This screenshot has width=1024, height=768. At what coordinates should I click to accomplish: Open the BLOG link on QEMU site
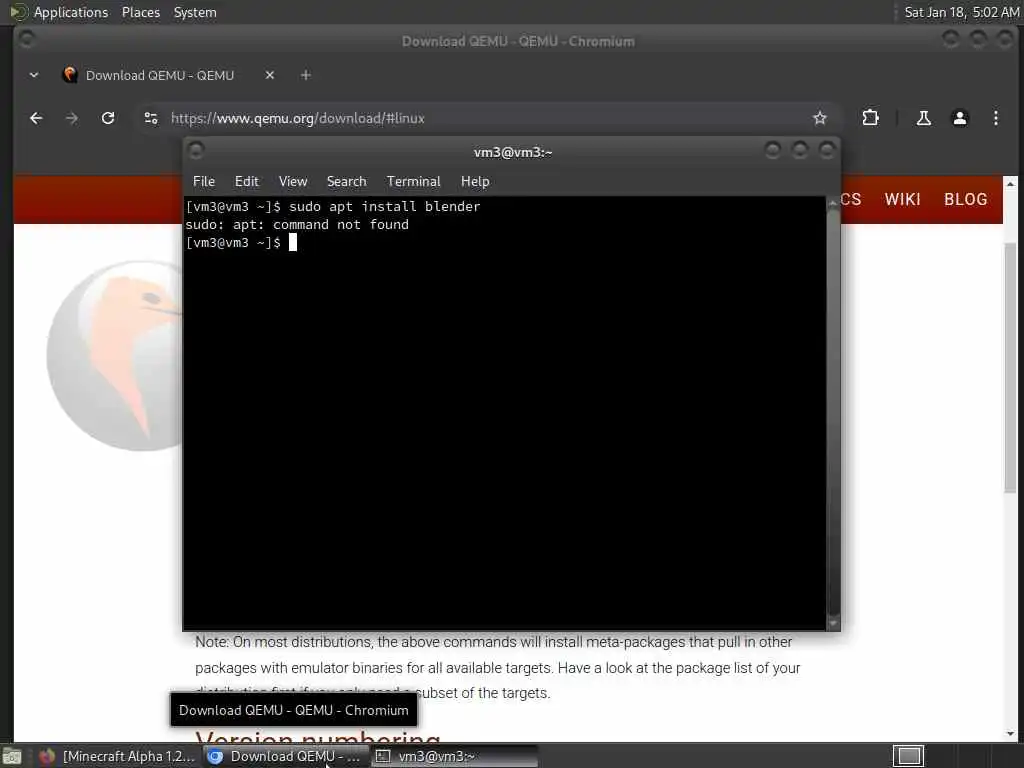pos(965,199)
